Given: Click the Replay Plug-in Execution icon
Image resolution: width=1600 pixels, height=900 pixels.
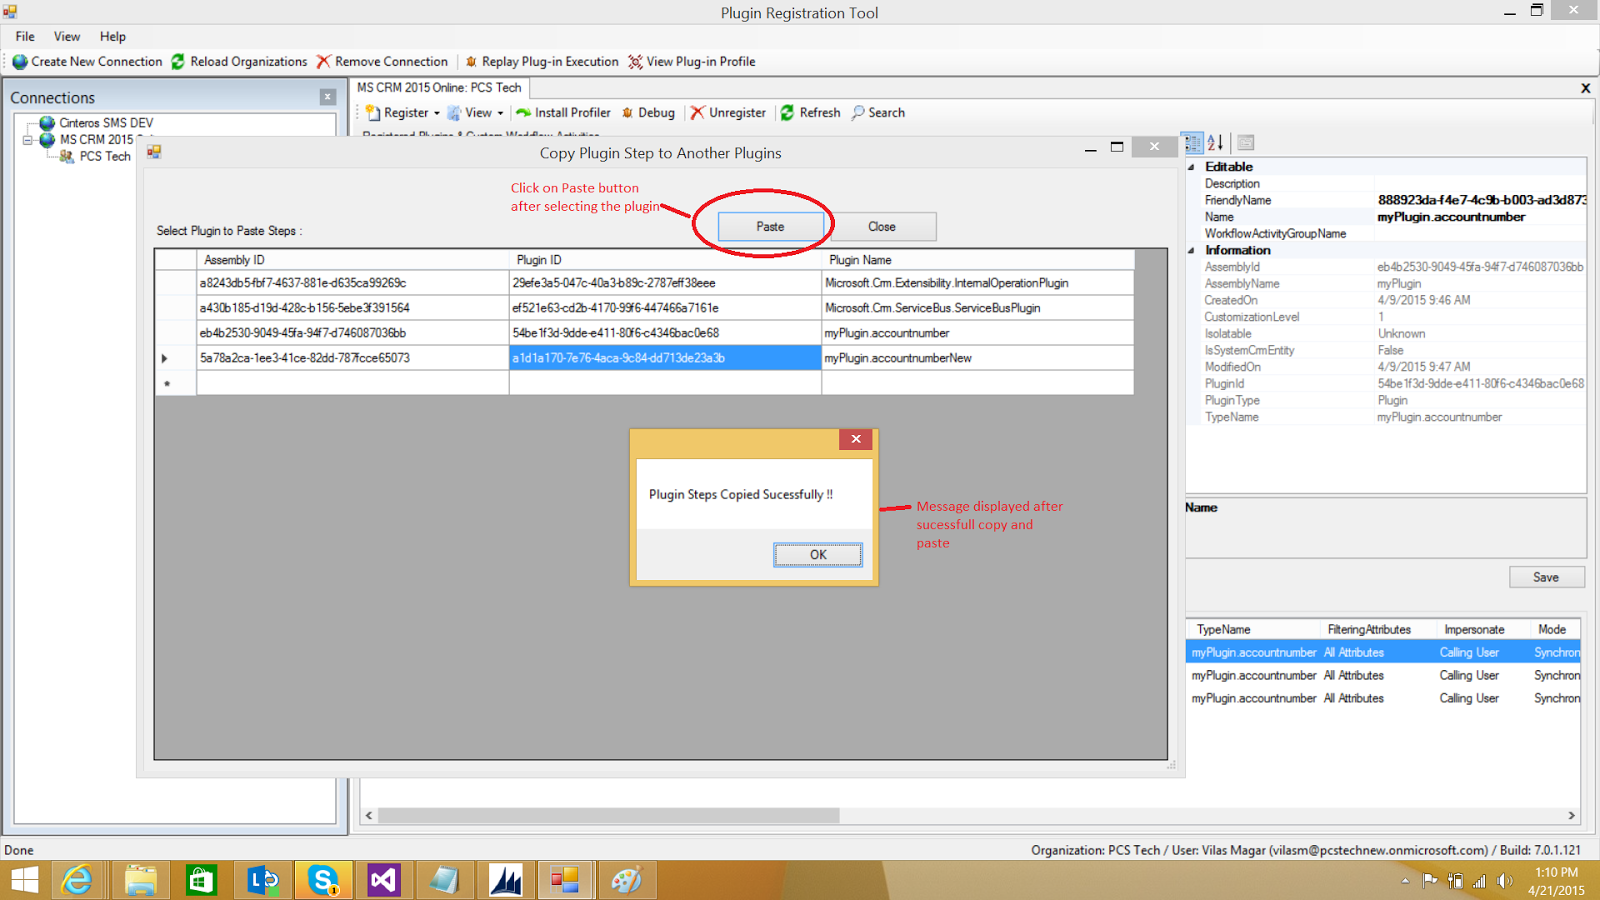Looking at the screenshot, I should click(543, 61).
